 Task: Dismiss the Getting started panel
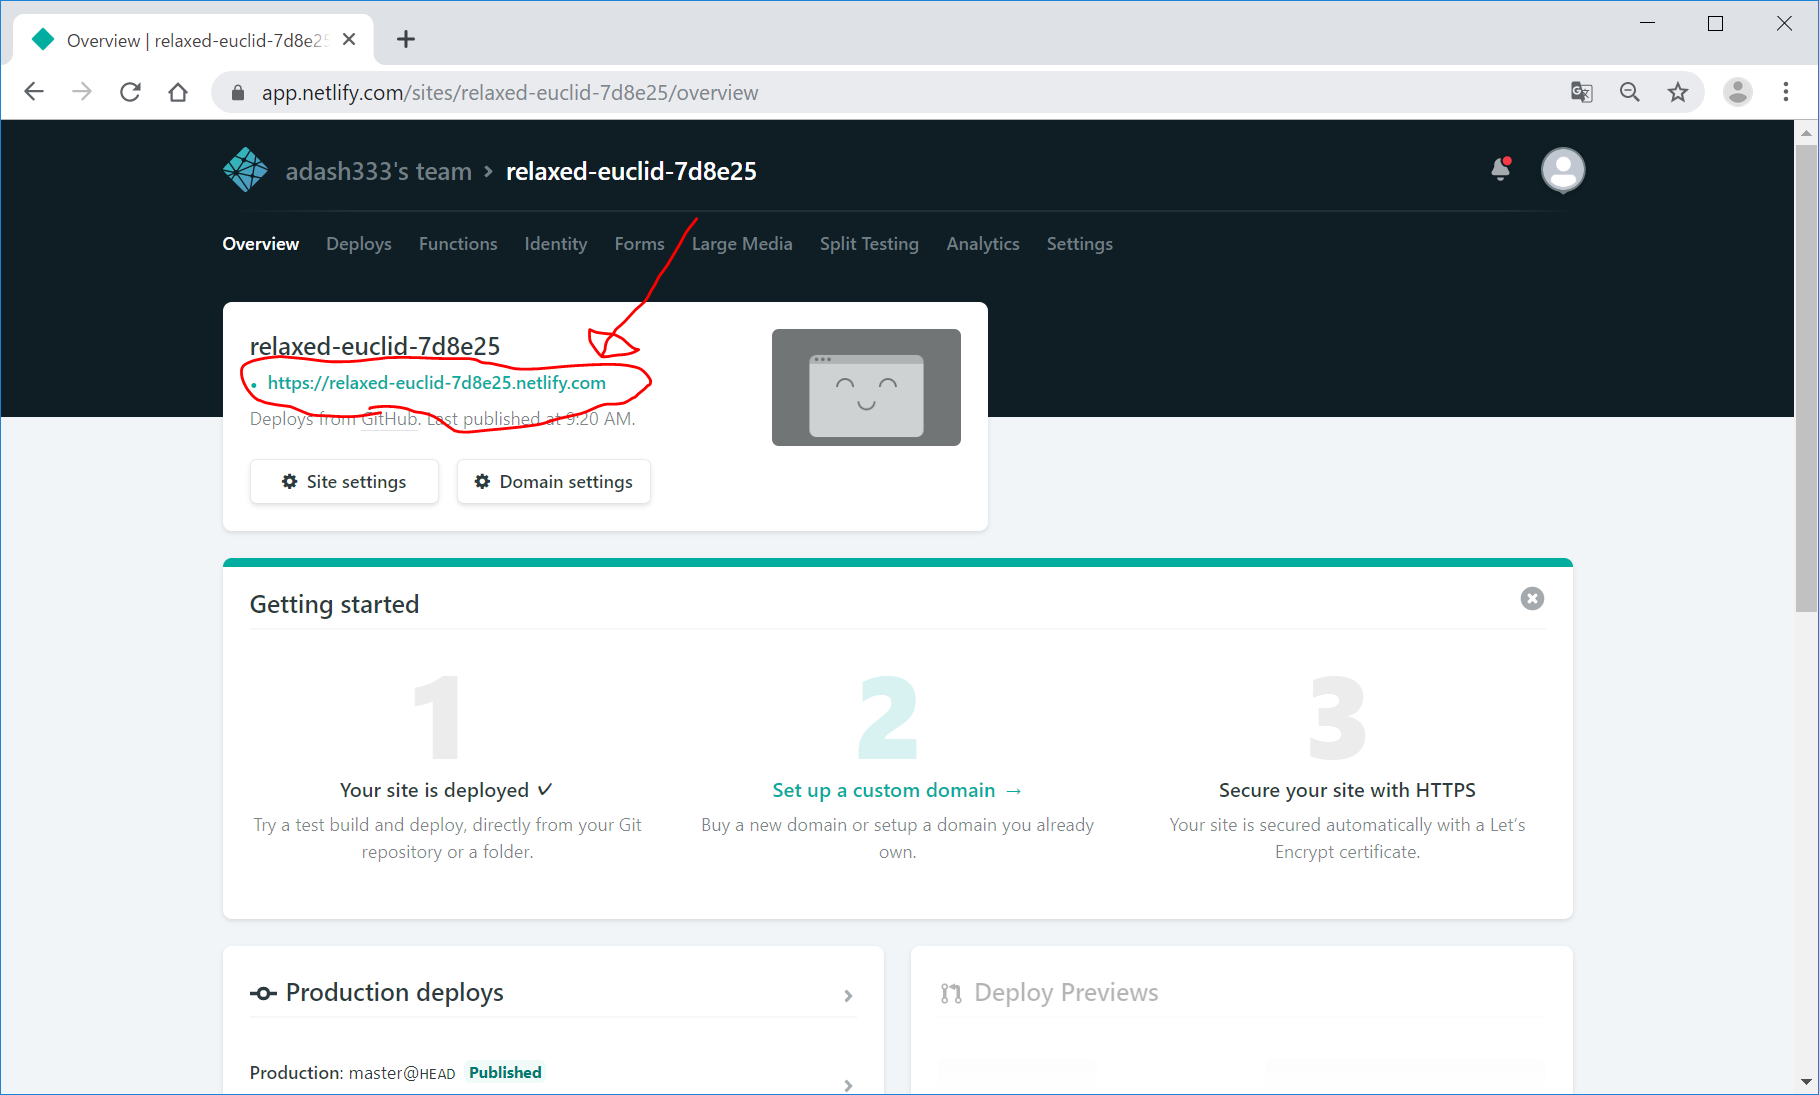(x=1531, y=599)
